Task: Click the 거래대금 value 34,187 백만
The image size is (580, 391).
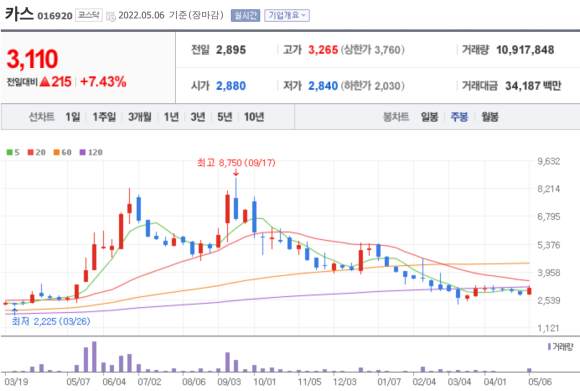Action: (x=533, y=86)
